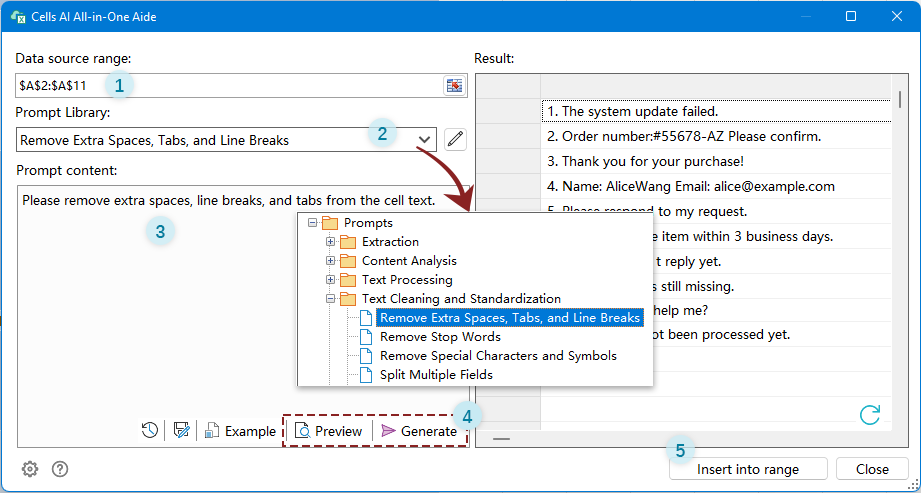Select result row '1. The system update failed.'
921x493 pixels.
point(716,111)
